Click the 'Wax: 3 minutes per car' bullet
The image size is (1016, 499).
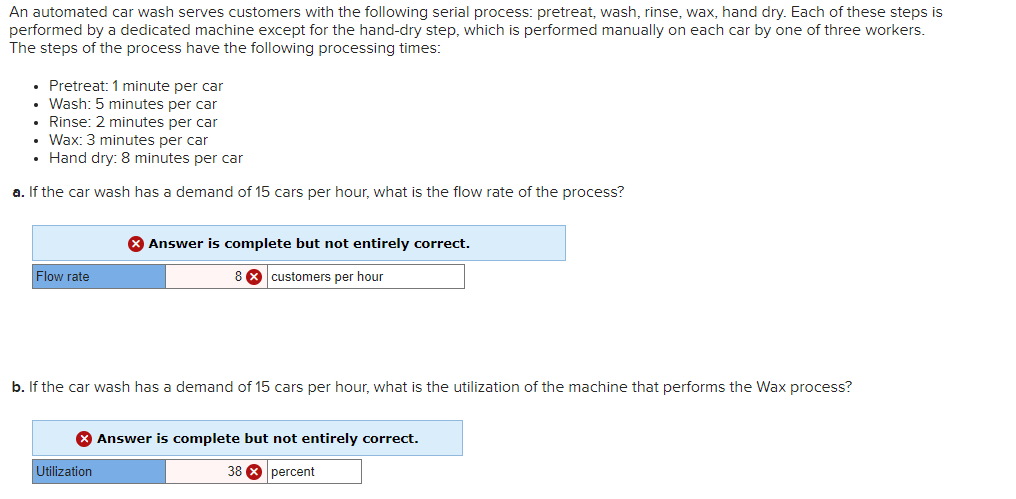click(128, 140)
